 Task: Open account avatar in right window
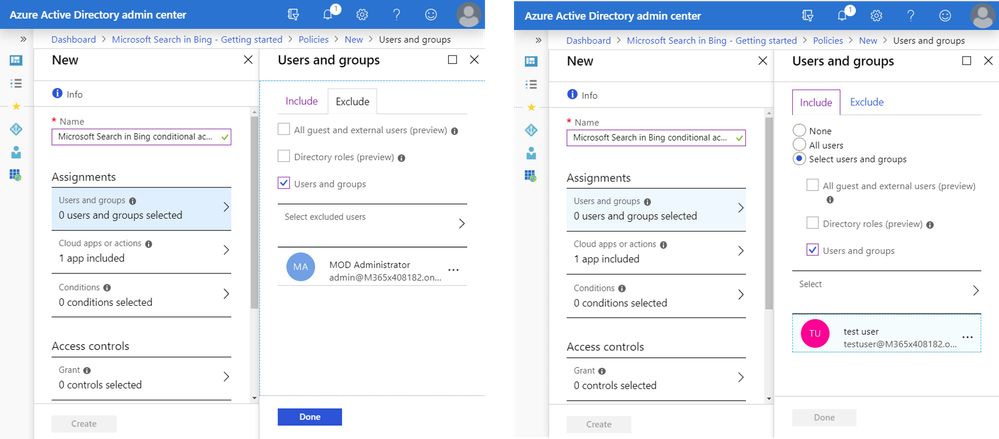click(984, 15)
